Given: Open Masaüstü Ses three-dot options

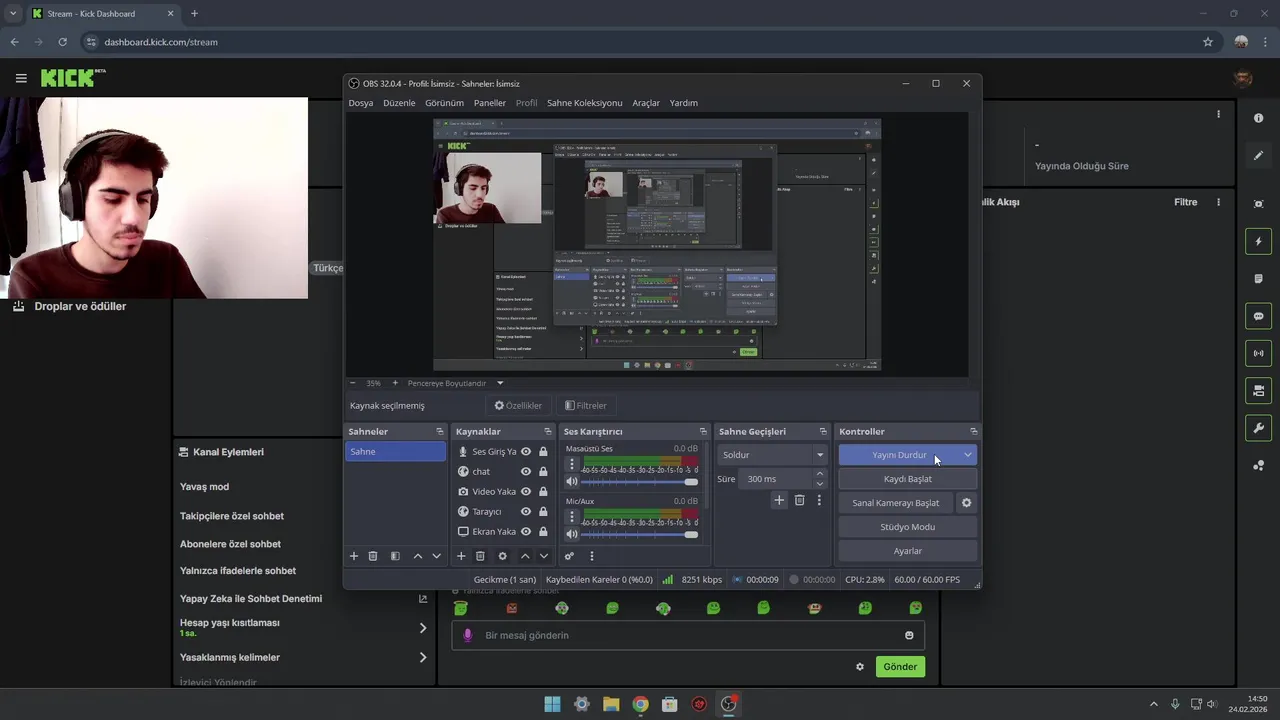Looking at the screenshot, I should coord(572,465).
